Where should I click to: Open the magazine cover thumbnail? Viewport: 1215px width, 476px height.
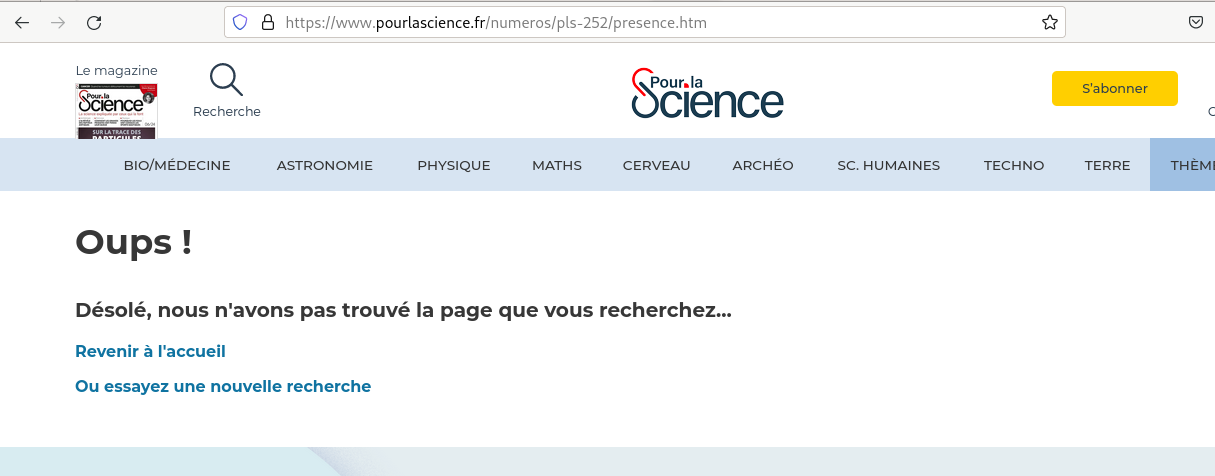coord(117,111)
